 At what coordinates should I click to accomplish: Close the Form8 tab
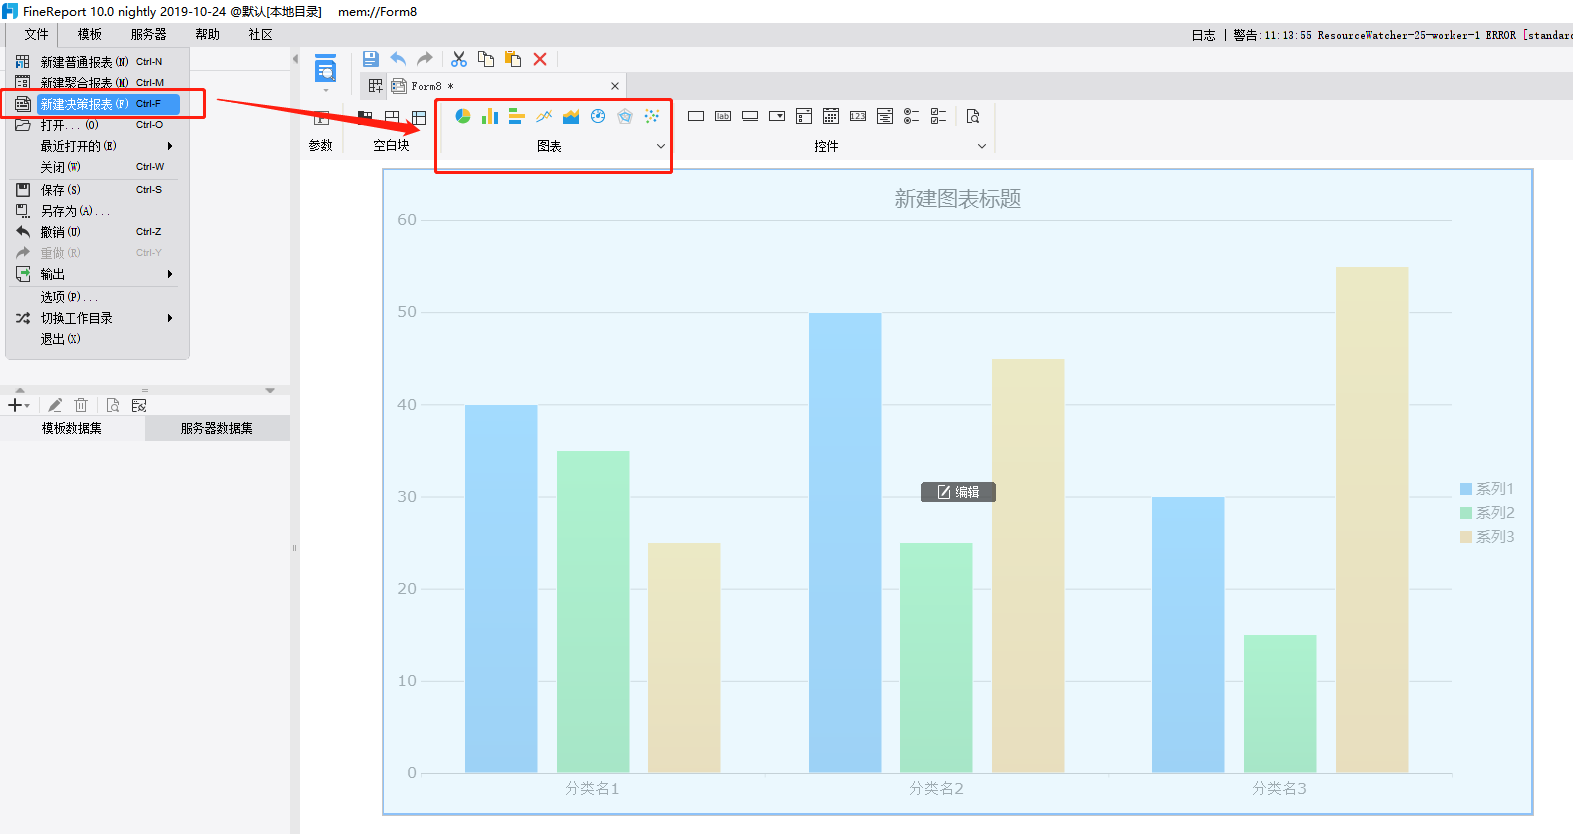point(615,86)
